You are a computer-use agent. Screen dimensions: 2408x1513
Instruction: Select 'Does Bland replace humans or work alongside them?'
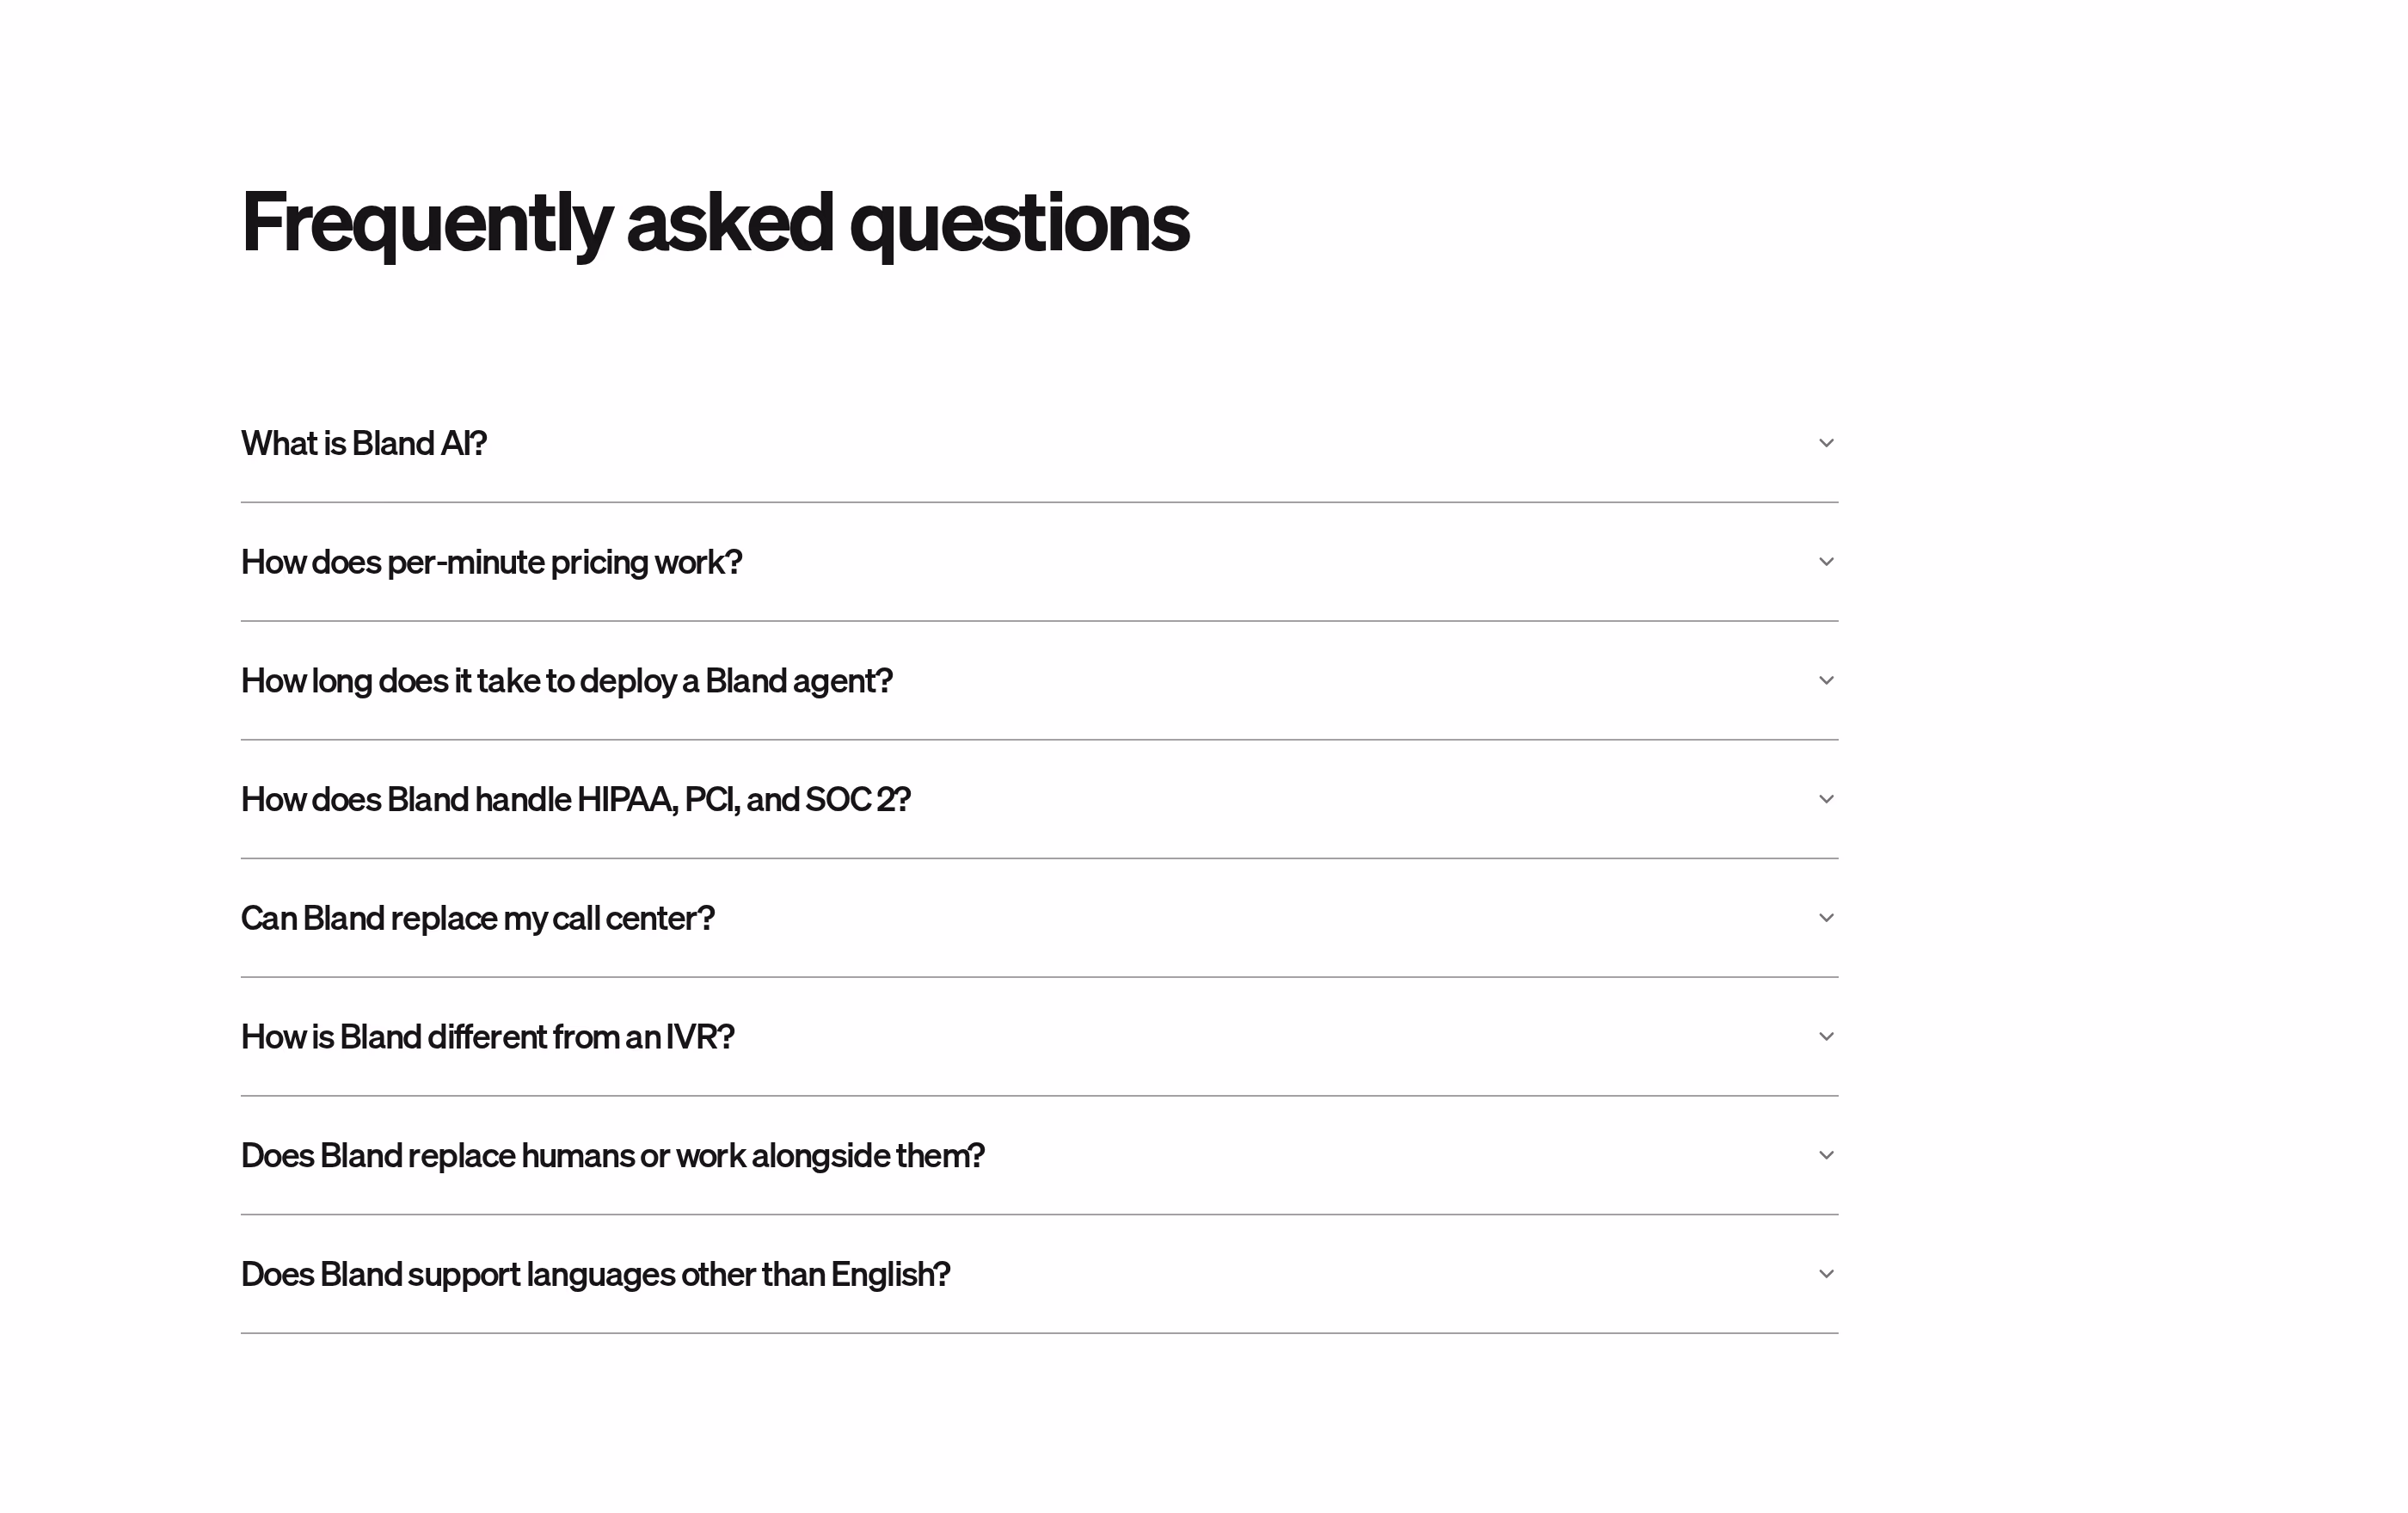pyautogui.click(x=613, y=1155)
